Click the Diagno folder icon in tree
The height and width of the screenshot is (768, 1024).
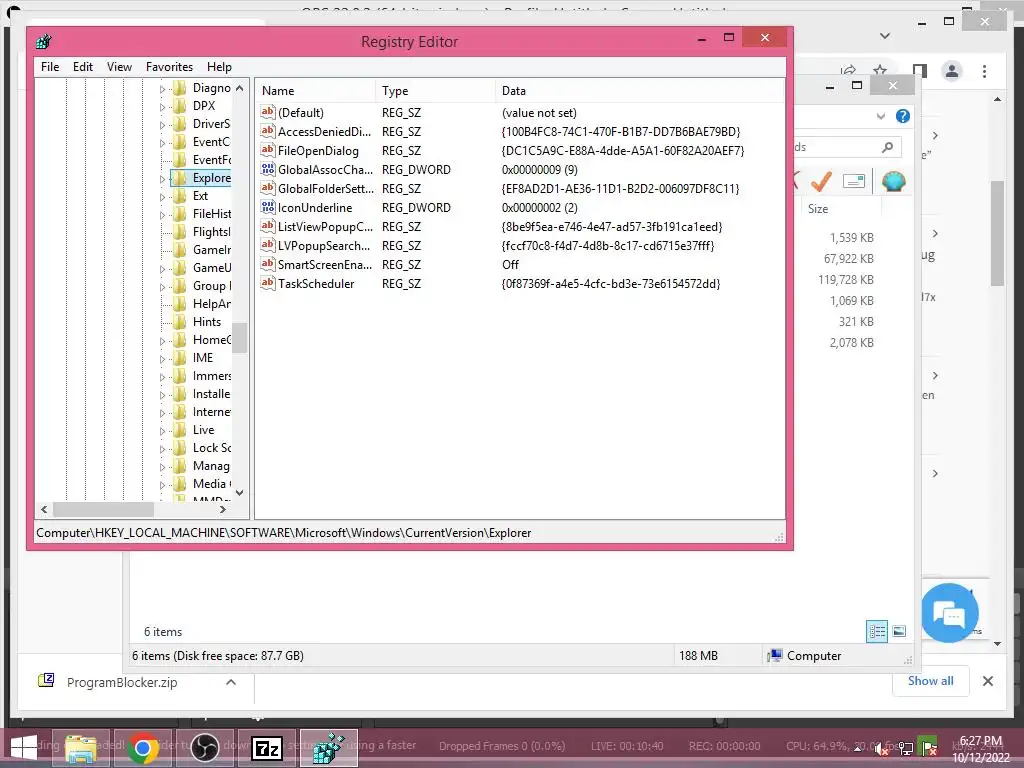[180, 88]
